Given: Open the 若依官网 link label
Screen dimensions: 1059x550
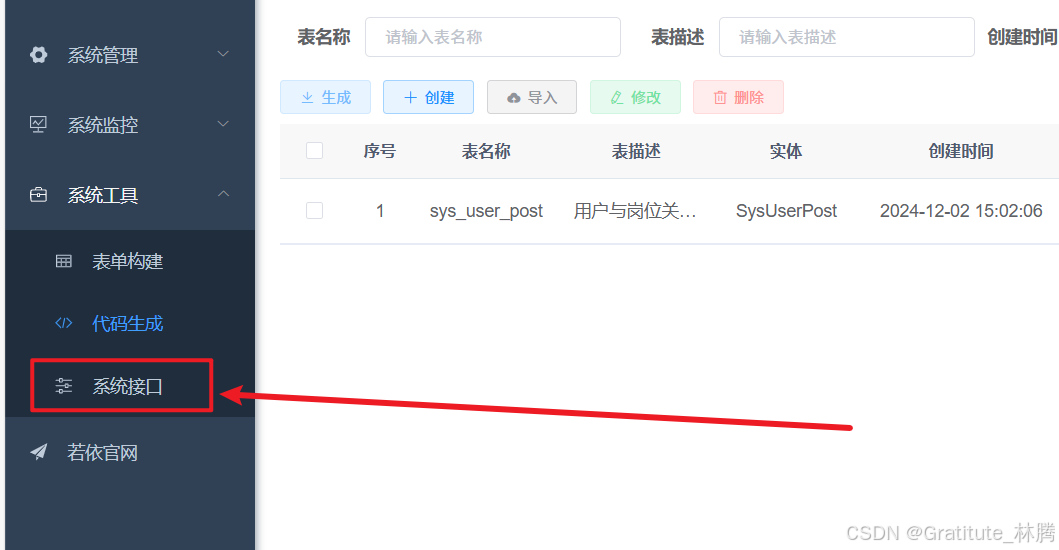Looking at the screenshot, I should point(103,453).
